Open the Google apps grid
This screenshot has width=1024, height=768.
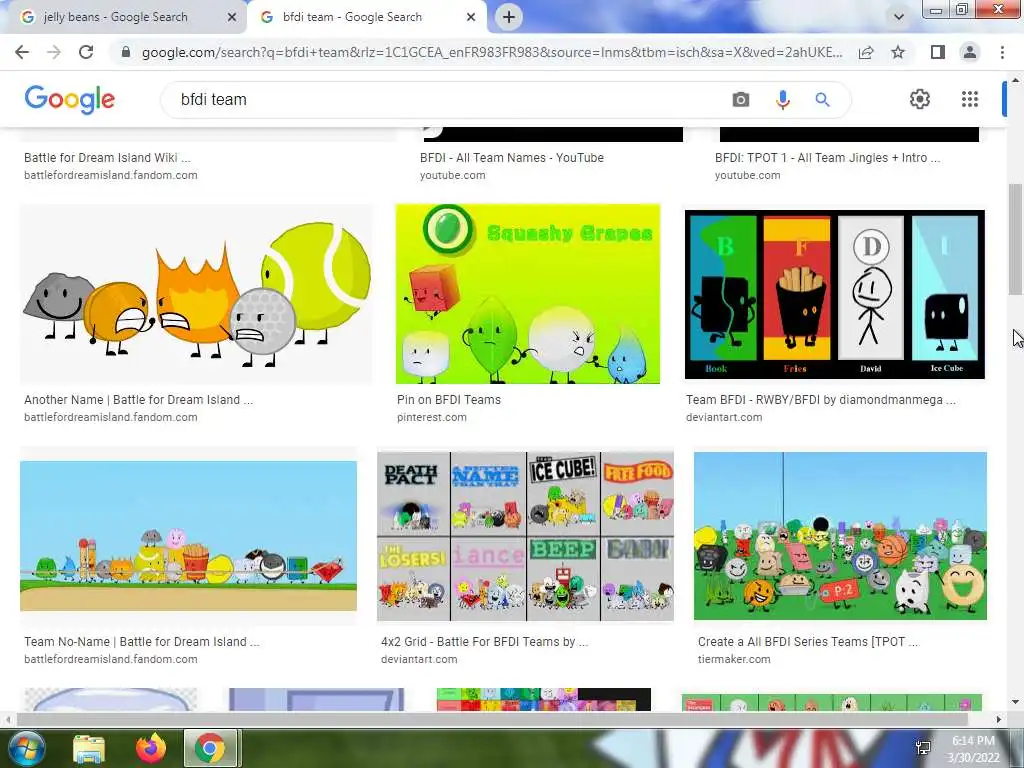pos(970,99)
